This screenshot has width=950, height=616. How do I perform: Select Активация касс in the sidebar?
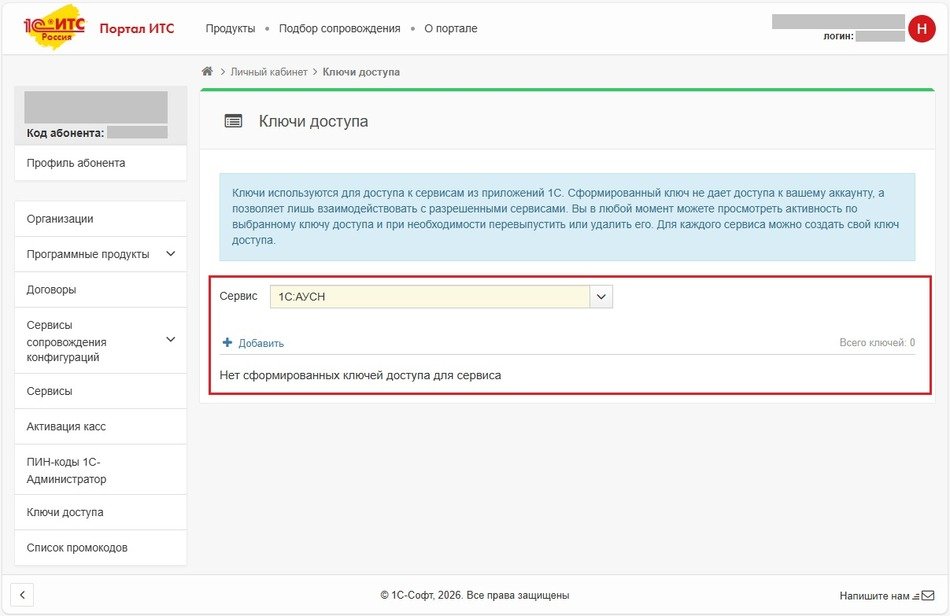(66, 427)
